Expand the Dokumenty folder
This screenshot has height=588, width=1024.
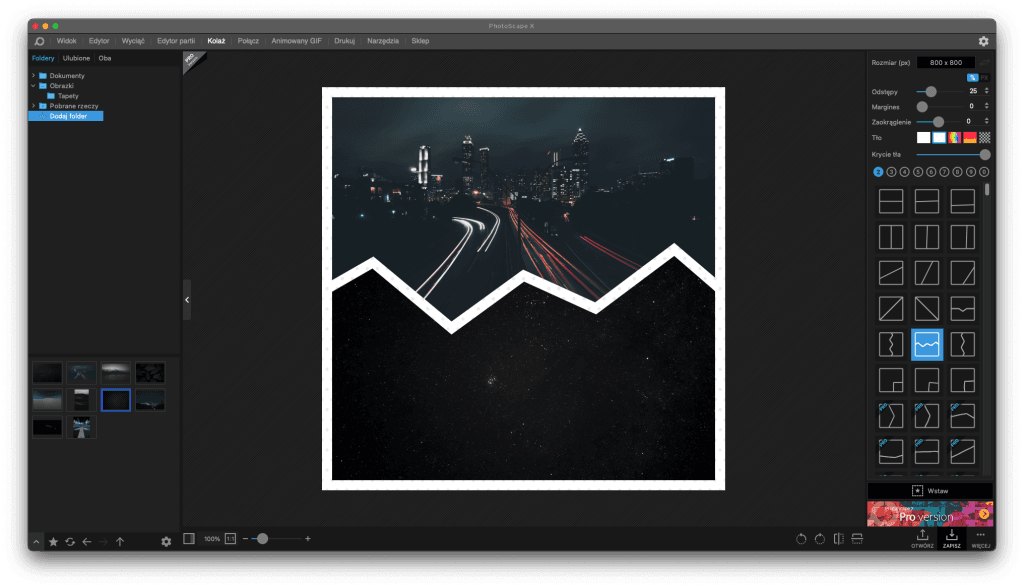click(x=33, y=76)
